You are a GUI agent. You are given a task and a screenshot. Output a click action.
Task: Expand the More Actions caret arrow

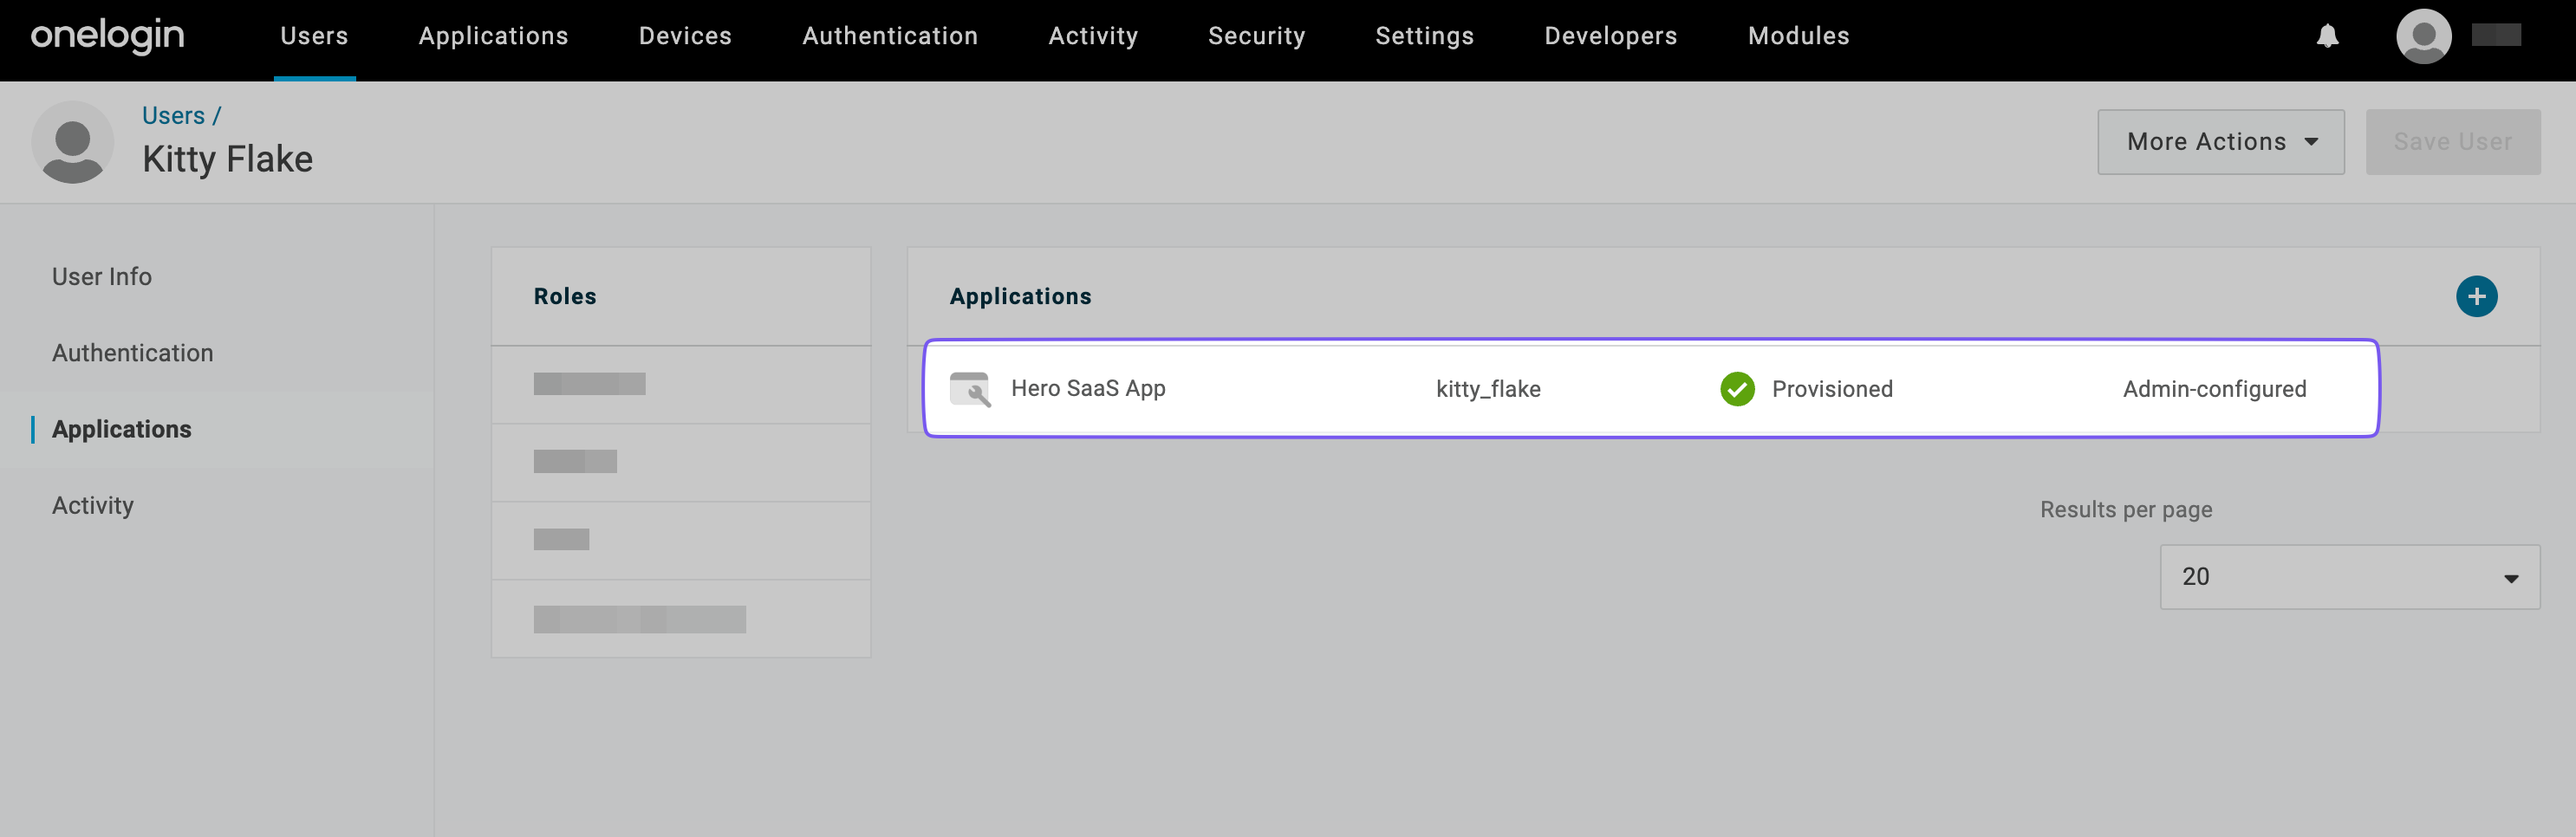point(2312,142)
